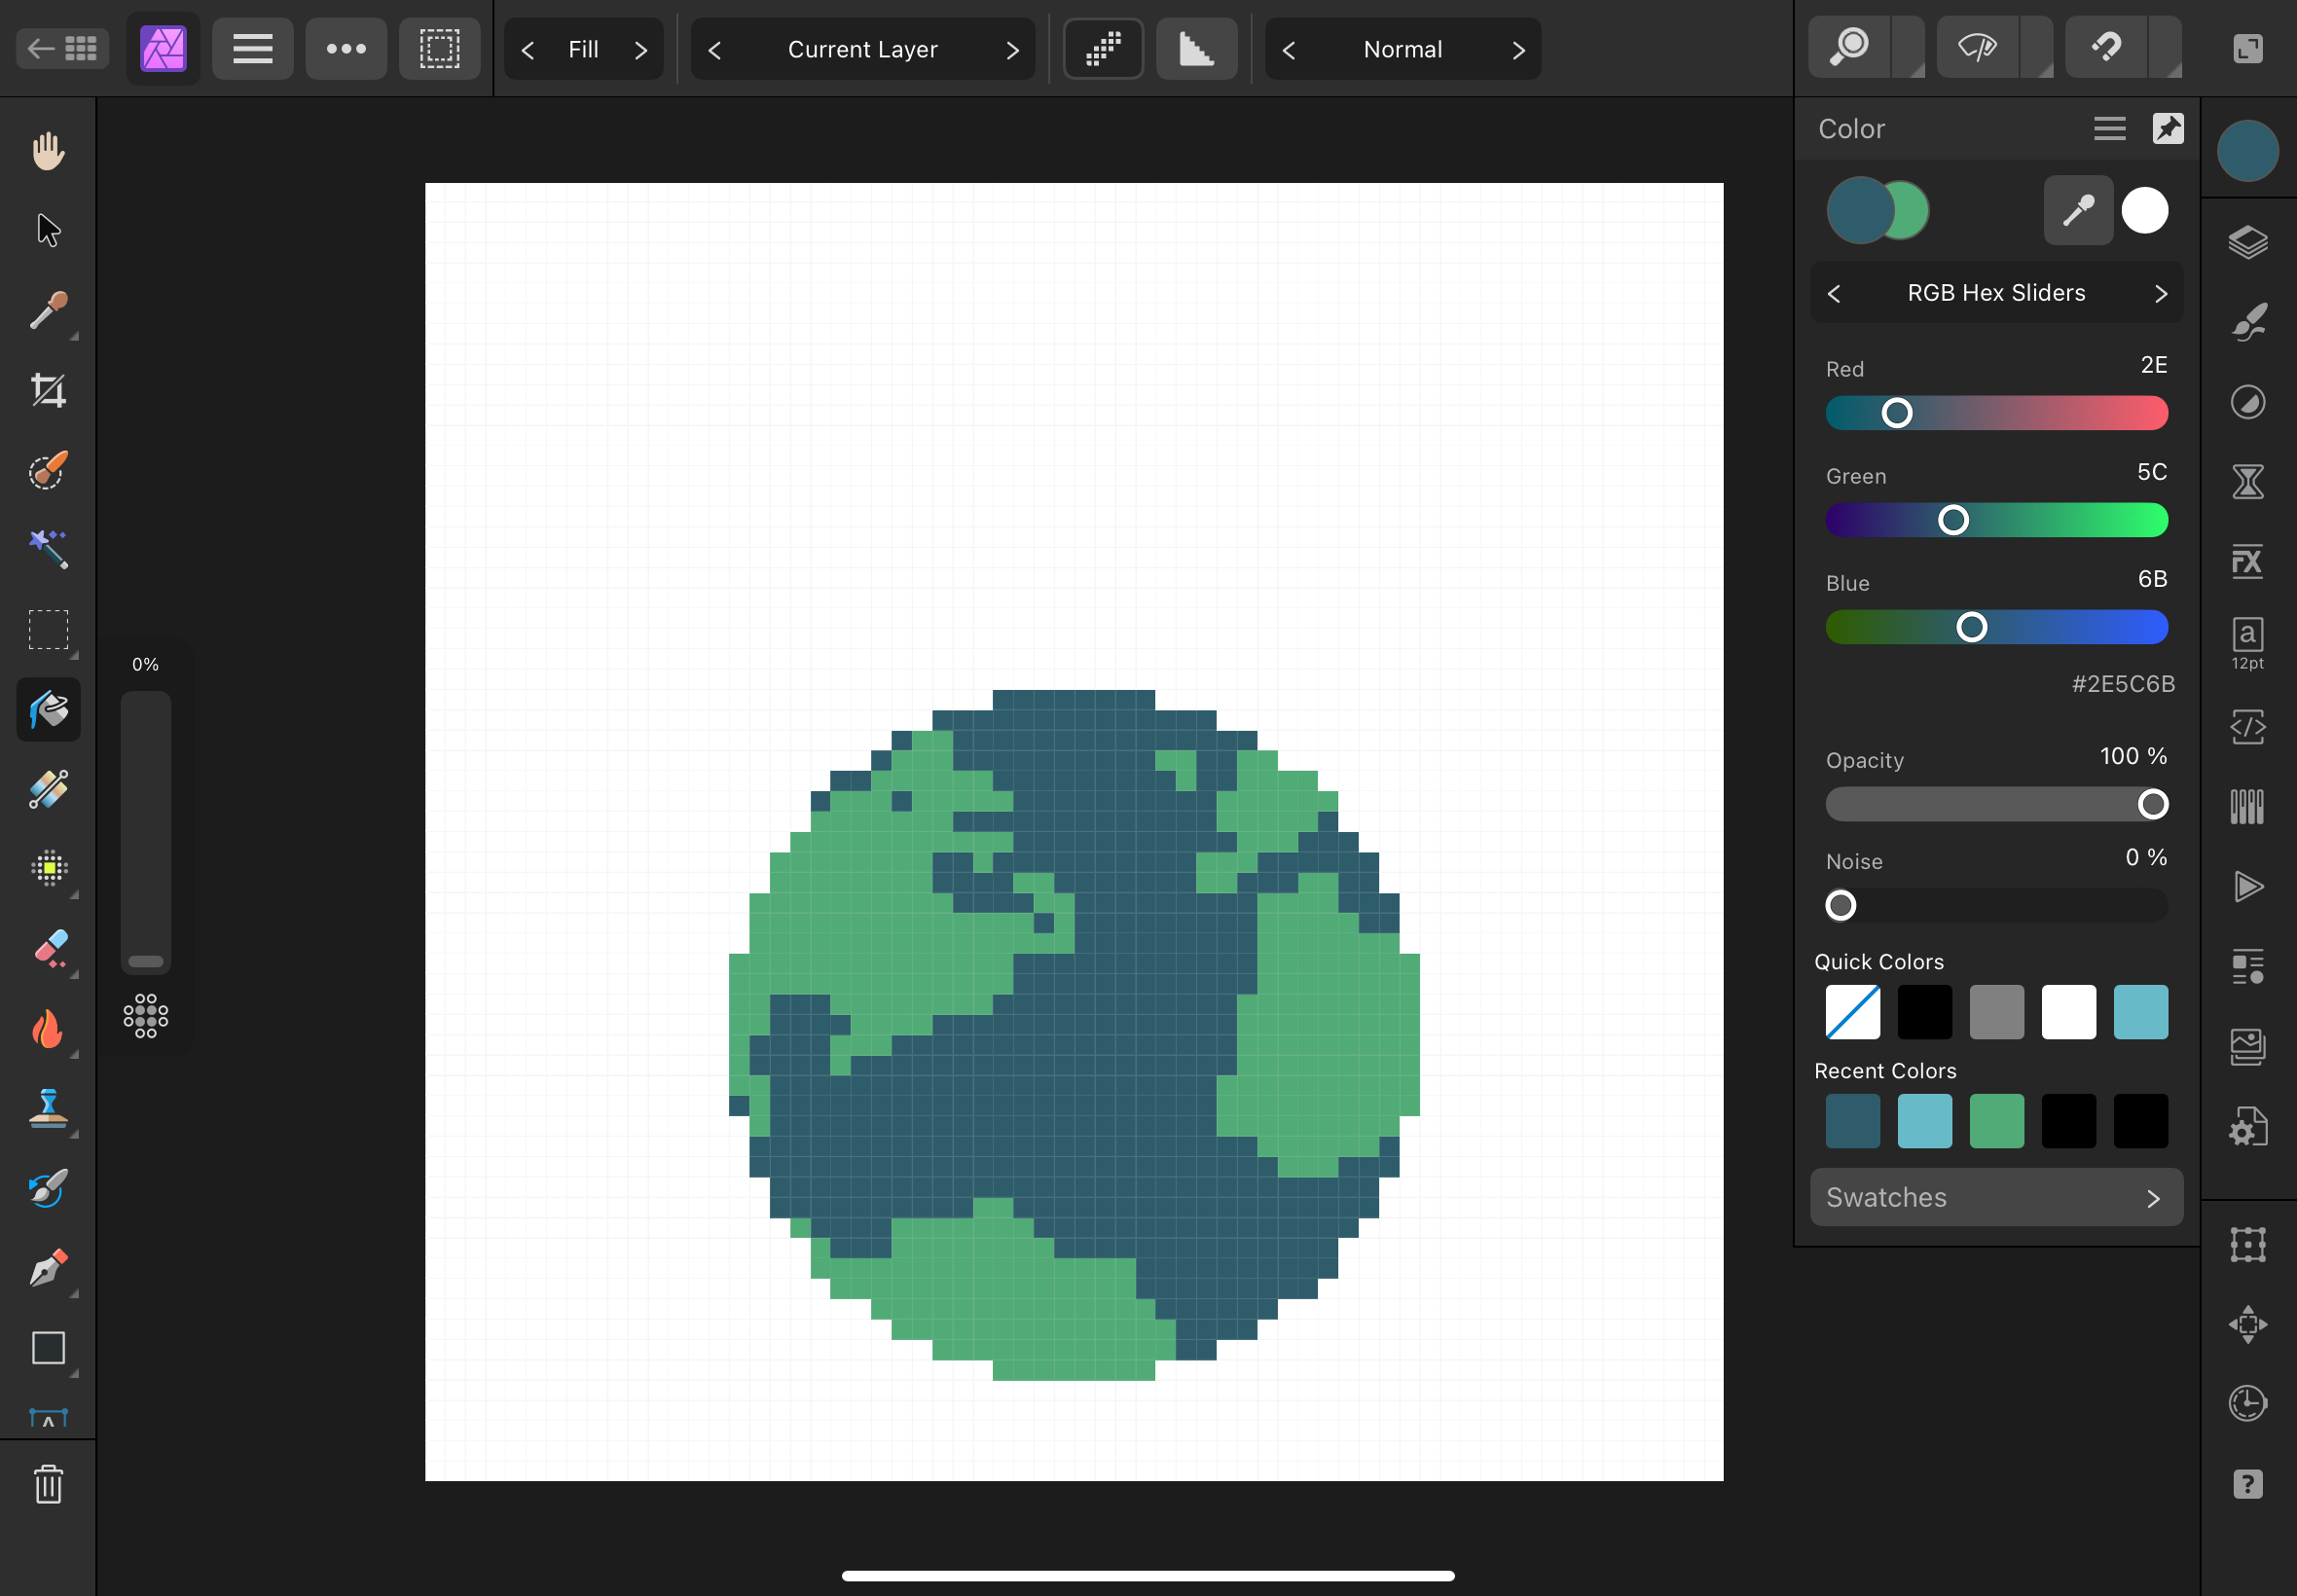Switch to next mode after Fill

click(641, 50)
